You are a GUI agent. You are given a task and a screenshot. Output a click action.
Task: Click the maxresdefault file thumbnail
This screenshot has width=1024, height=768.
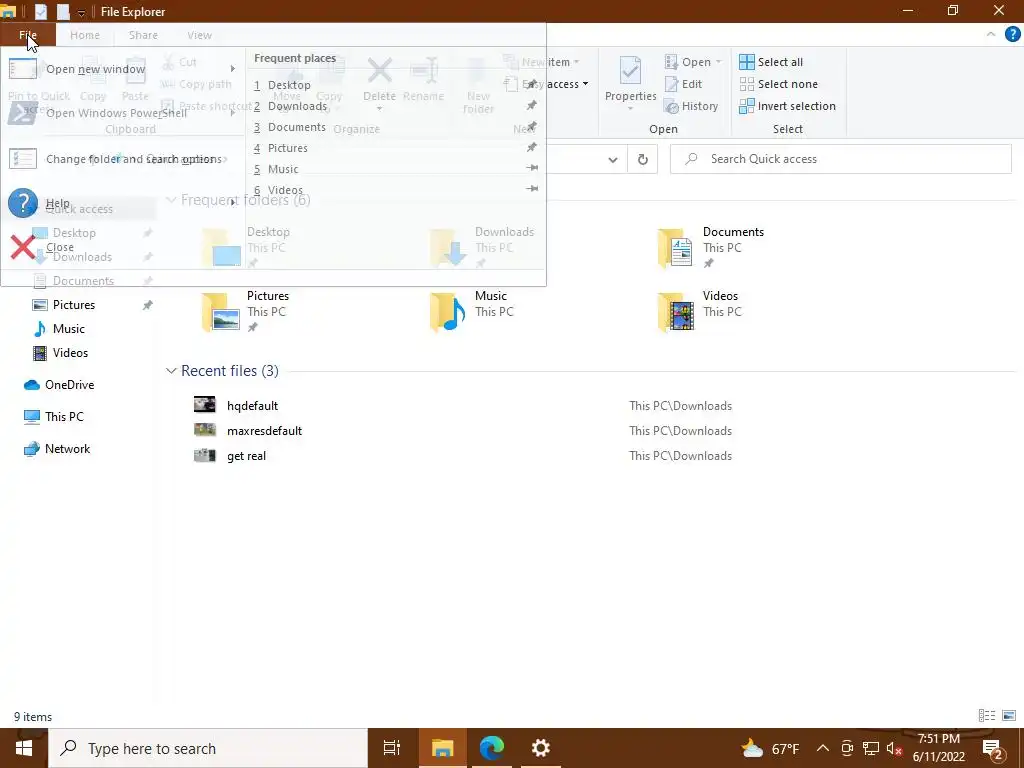coord(204,430)
